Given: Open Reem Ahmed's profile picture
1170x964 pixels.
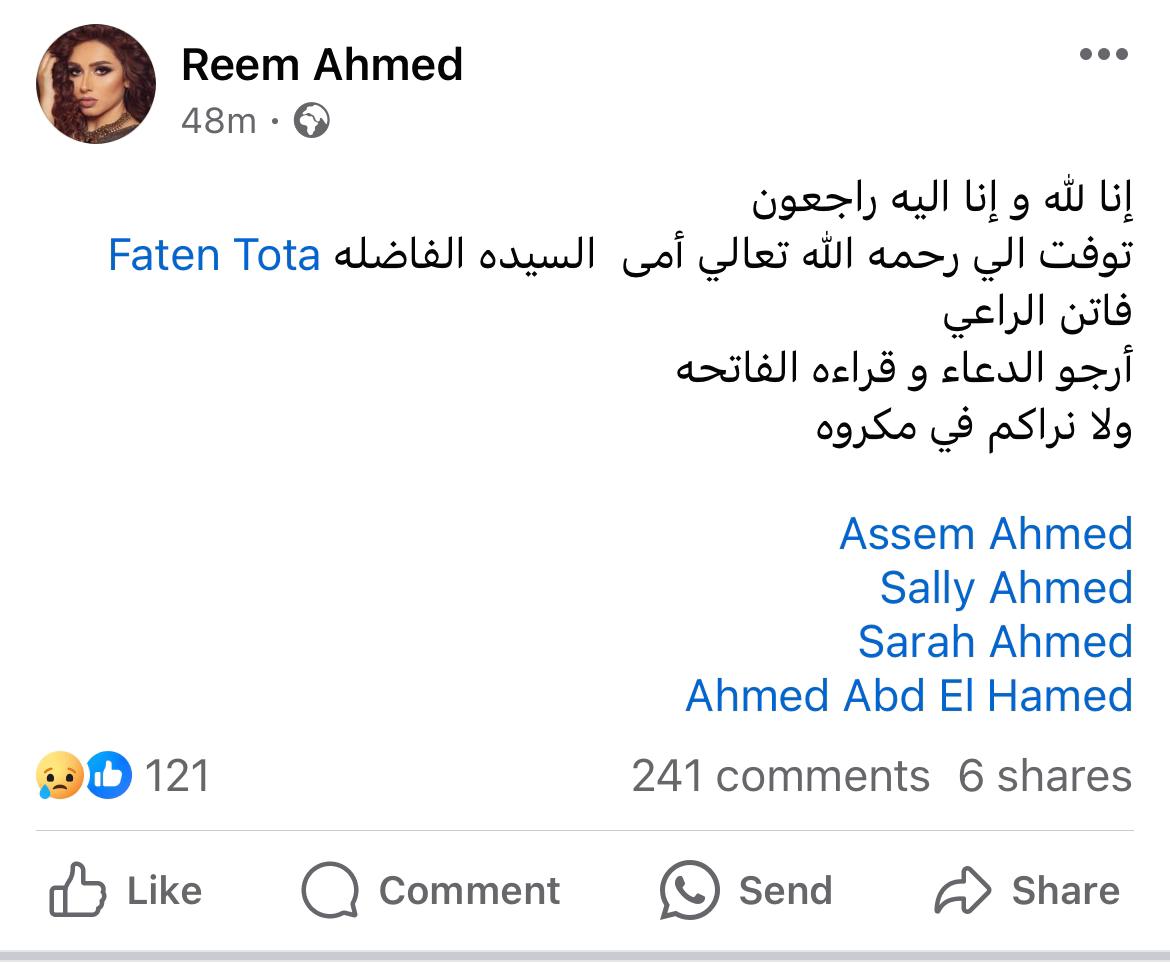Looking at the screenshot, I should pyautogui.click(x=96, y=85).
